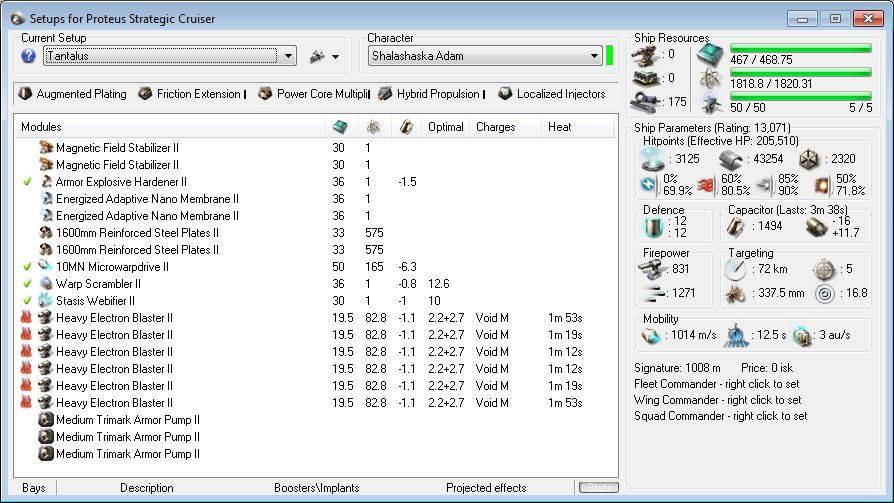
Task: Click the turret firepower icon showing 831
Action: pyautogui.click(x=652, y=269)
